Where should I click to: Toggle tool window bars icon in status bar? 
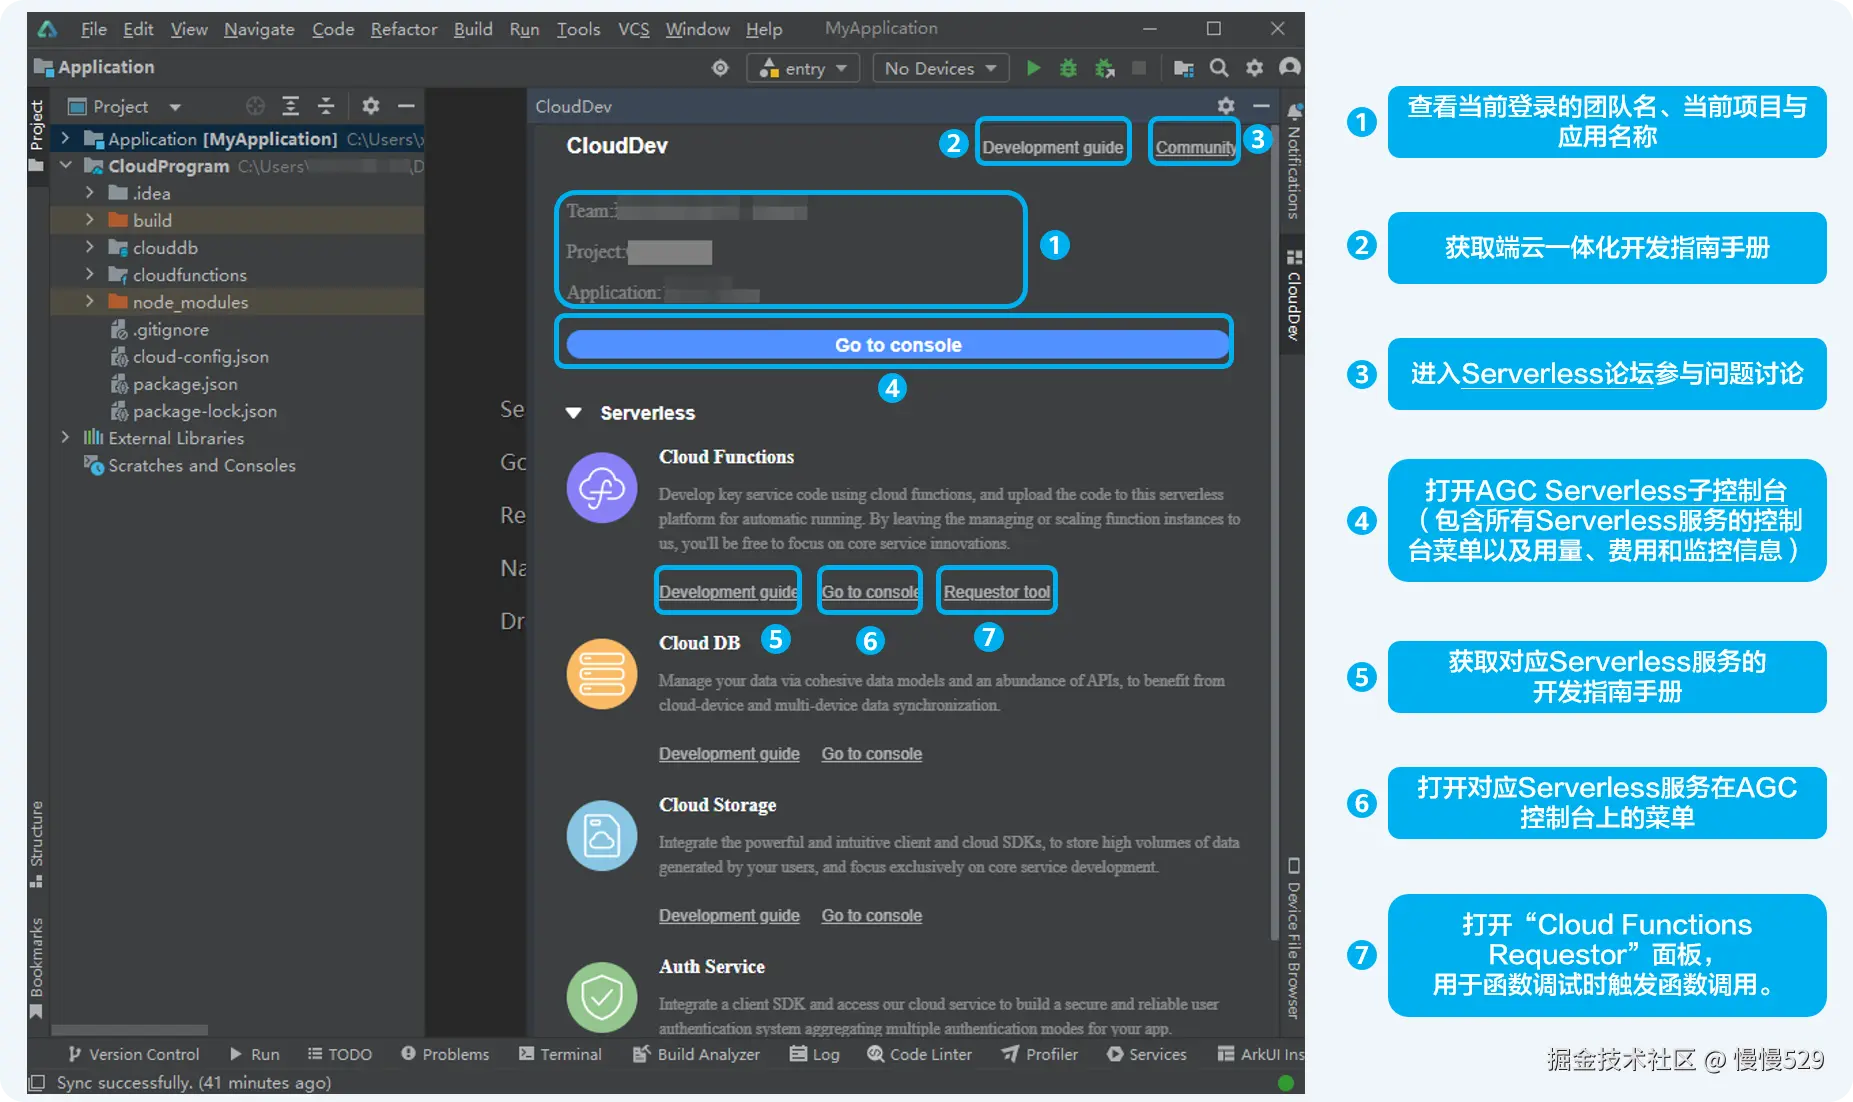tap(37, 1083)
